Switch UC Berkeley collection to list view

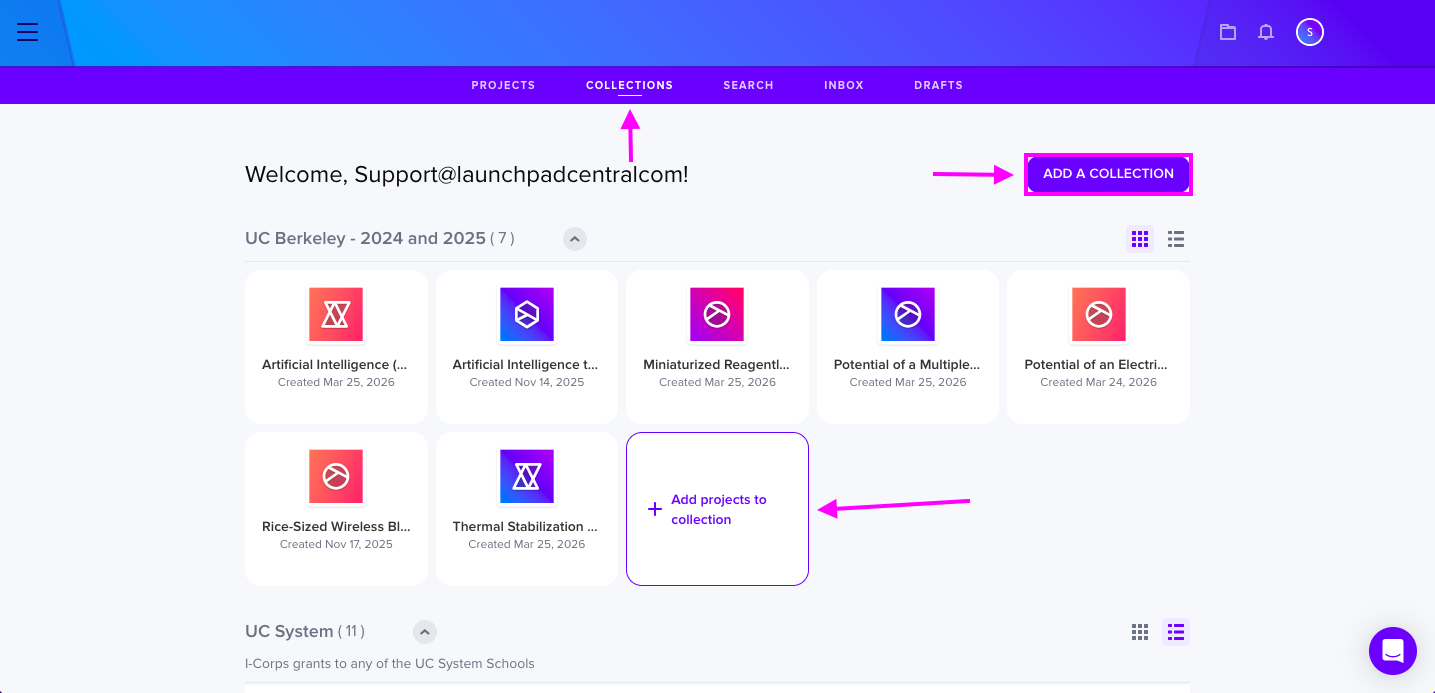click(1176, 239)
